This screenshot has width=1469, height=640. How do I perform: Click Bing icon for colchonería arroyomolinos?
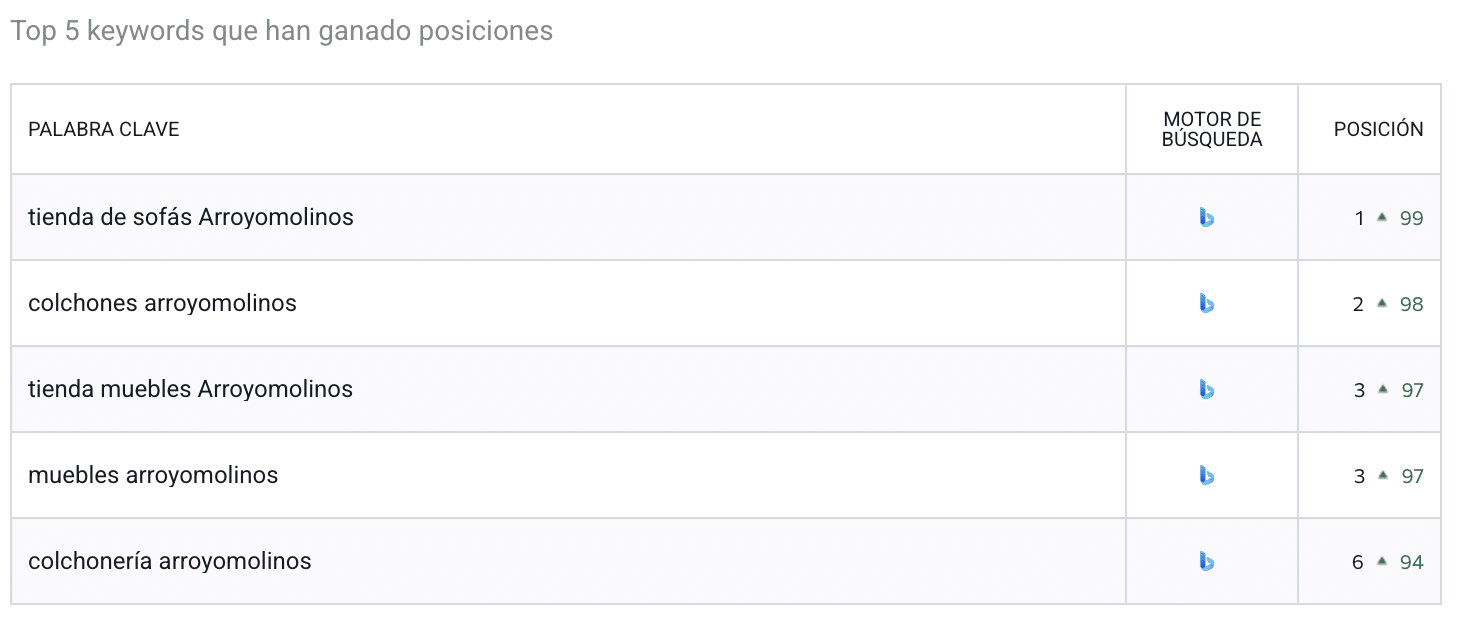1207,561
